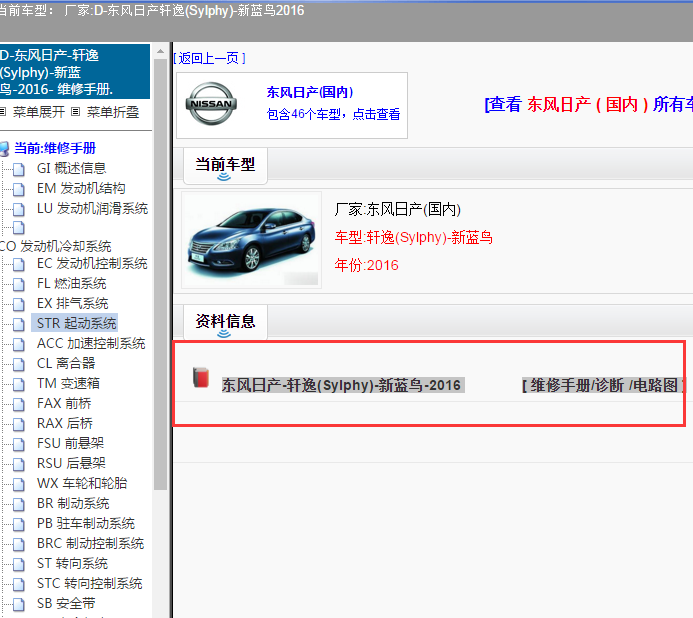Open LU 发动机润滑系统 tree item
The height and width of the screenshot is (618, 693).
[92, 208]
